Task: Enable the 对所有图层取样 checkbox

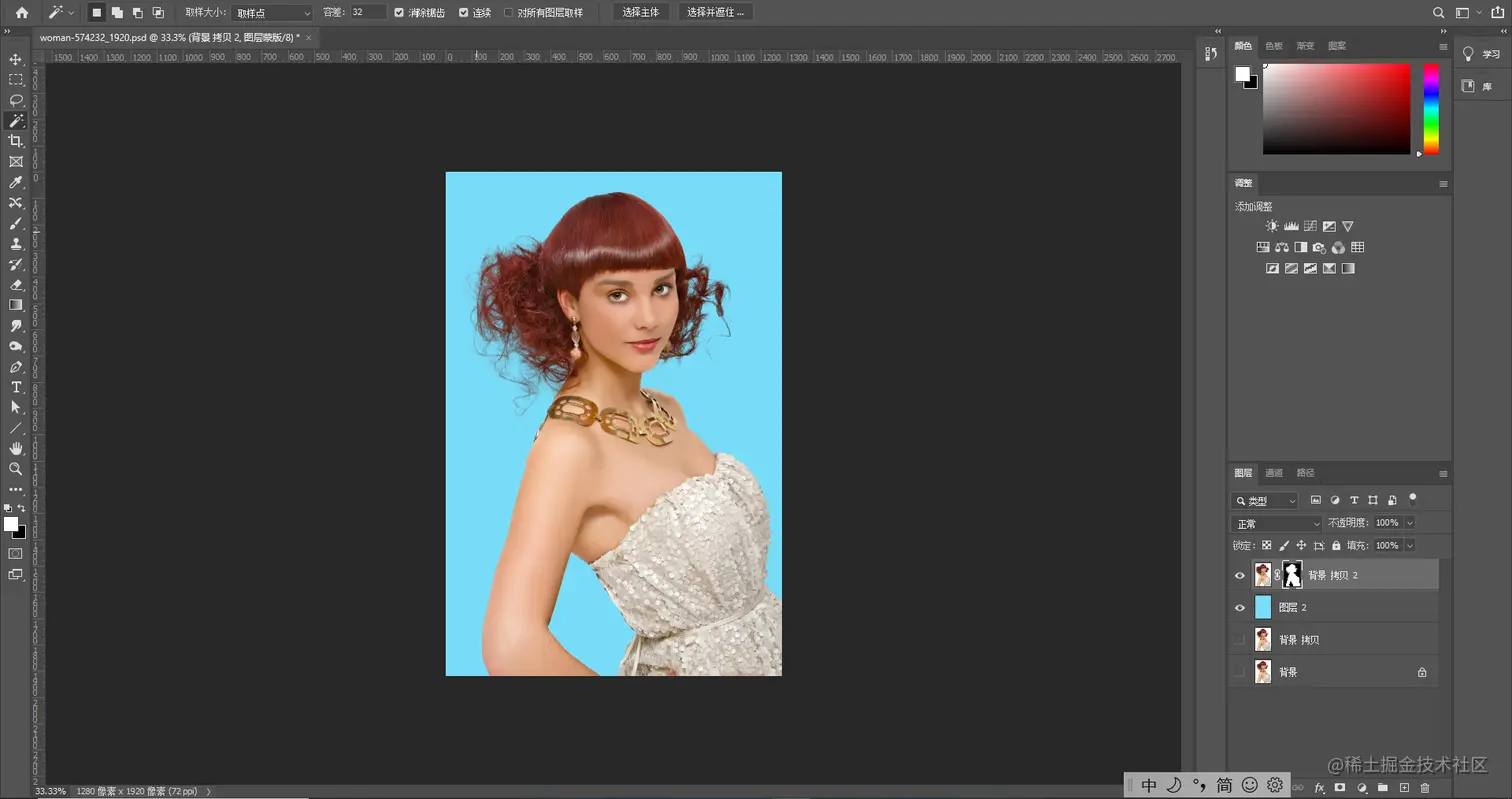Action: [x=510, y=12]
